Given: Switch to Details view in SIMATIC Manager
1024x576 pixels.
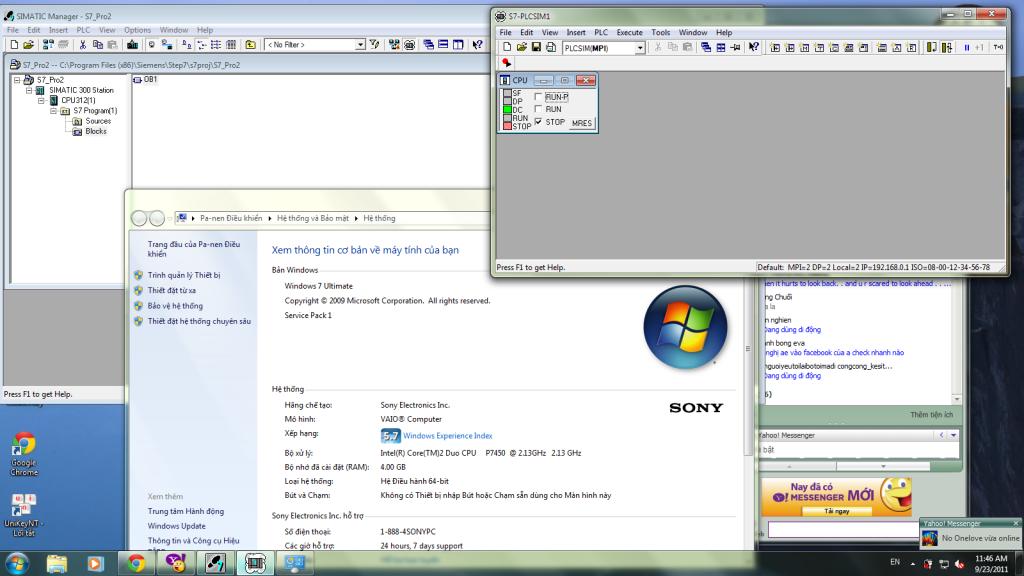Looking at the screenshot, I should tap(231, 44).
